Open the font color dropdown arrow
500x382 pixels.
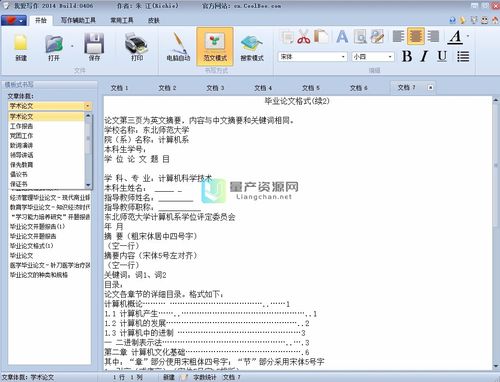coord(468,36)
